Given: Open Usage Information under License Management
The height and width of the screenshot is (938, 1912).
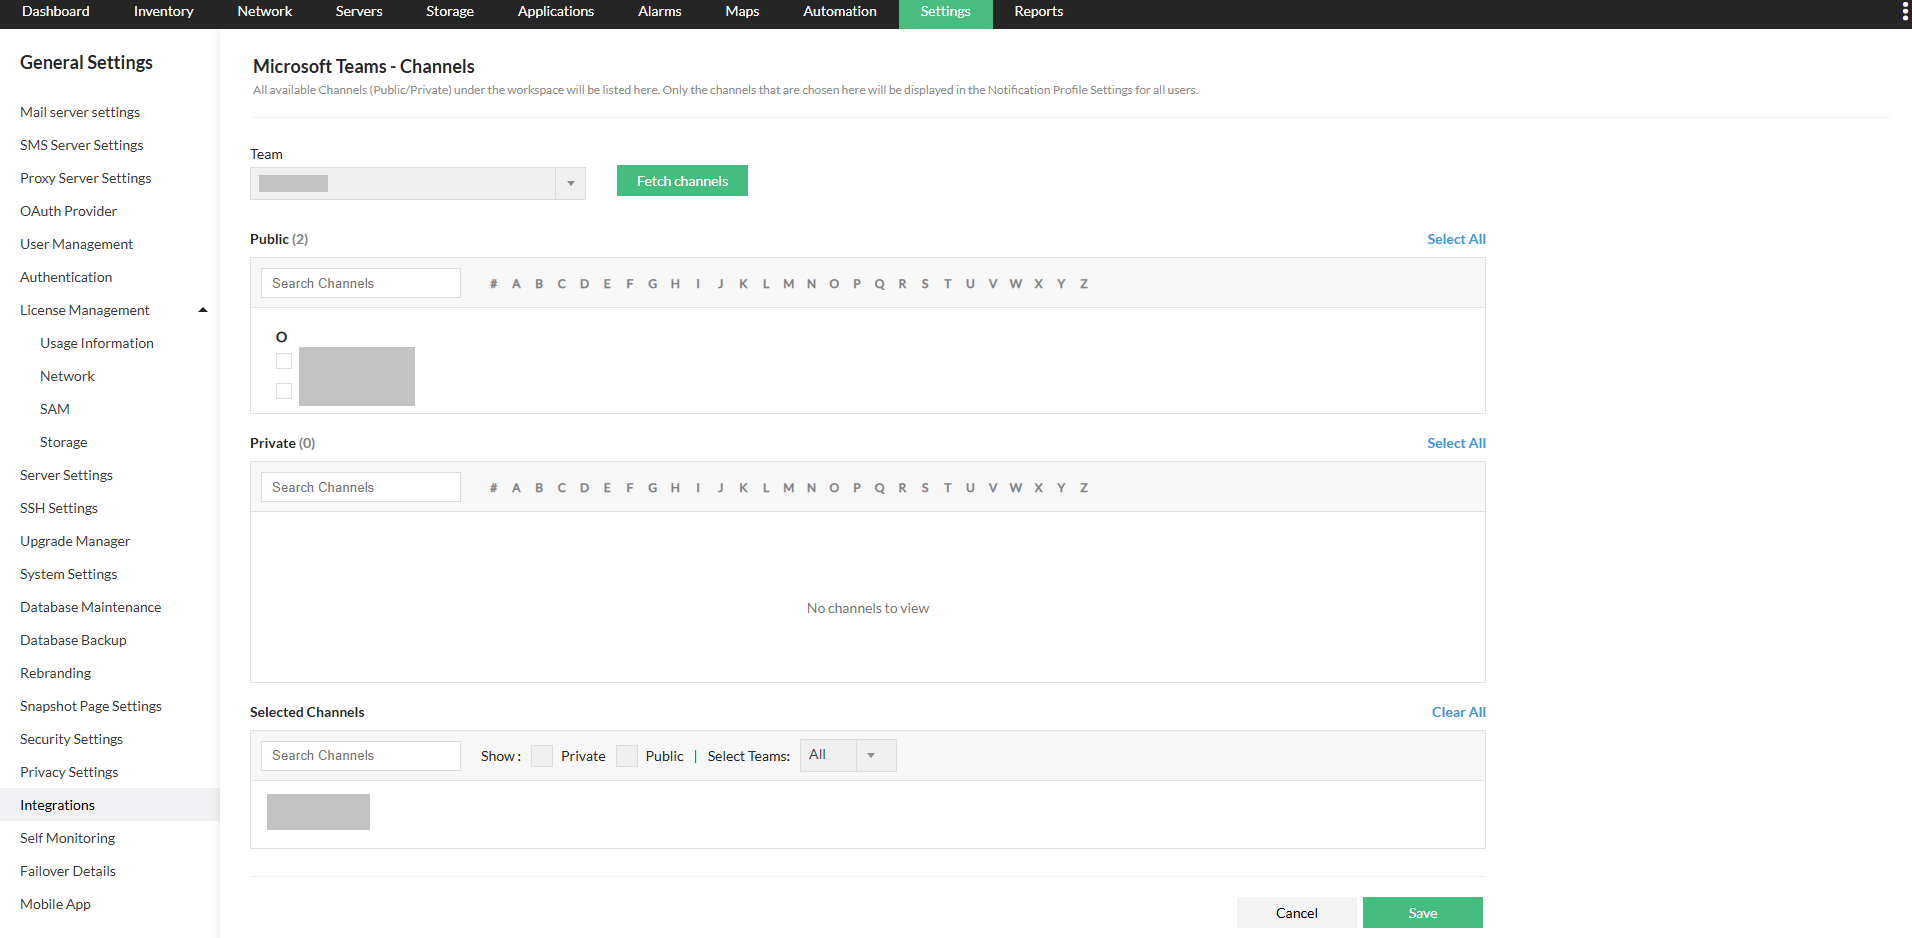Looking at the screenshot, I should click(x=97, y=343).
